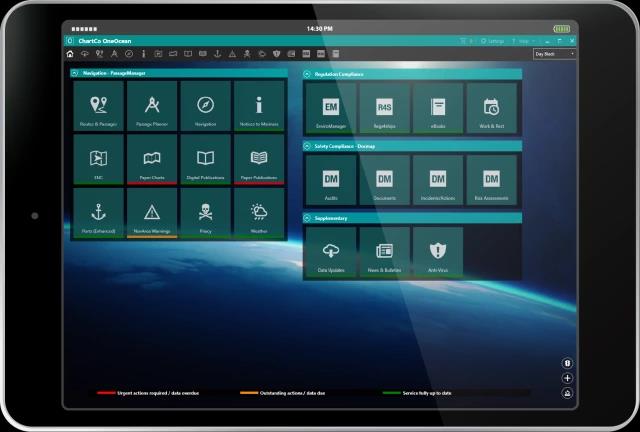Open the Weather tile
This screenshot has height=432, width=640.
259,213
